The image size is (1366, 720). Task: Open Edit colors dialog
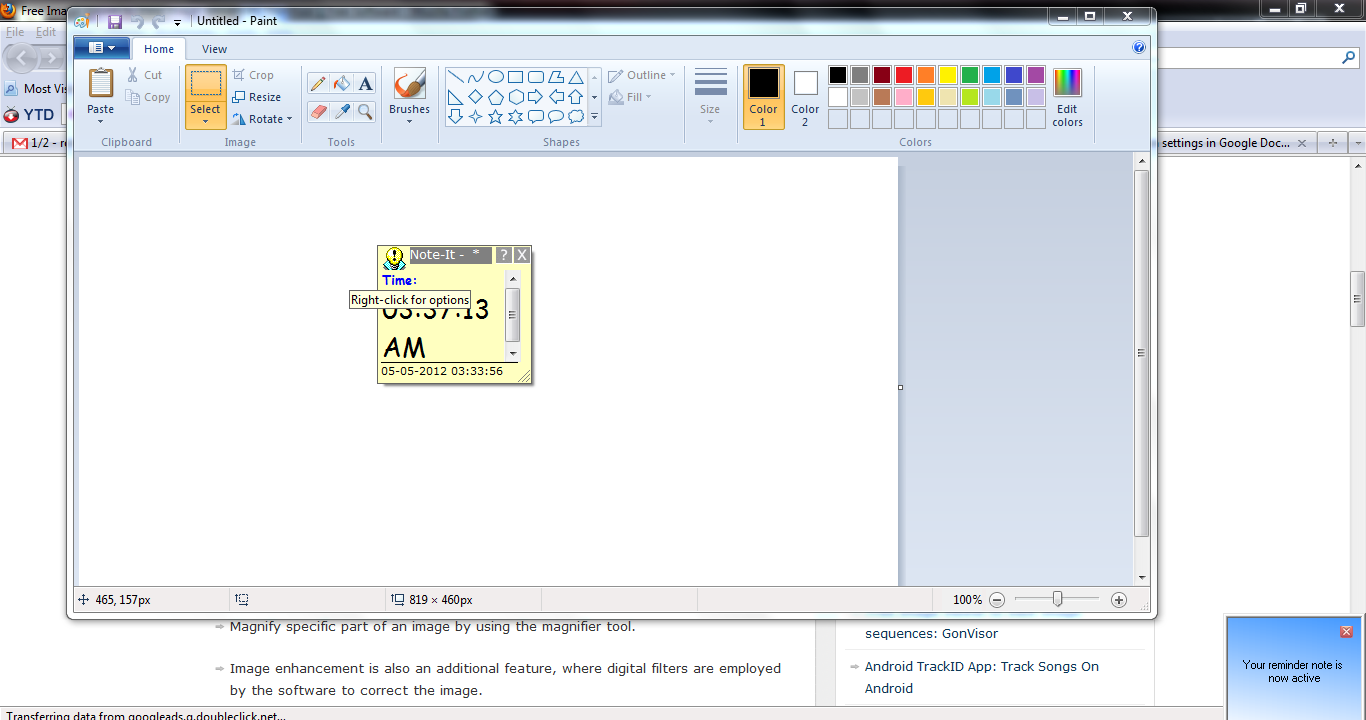(x=1067, y=97)
